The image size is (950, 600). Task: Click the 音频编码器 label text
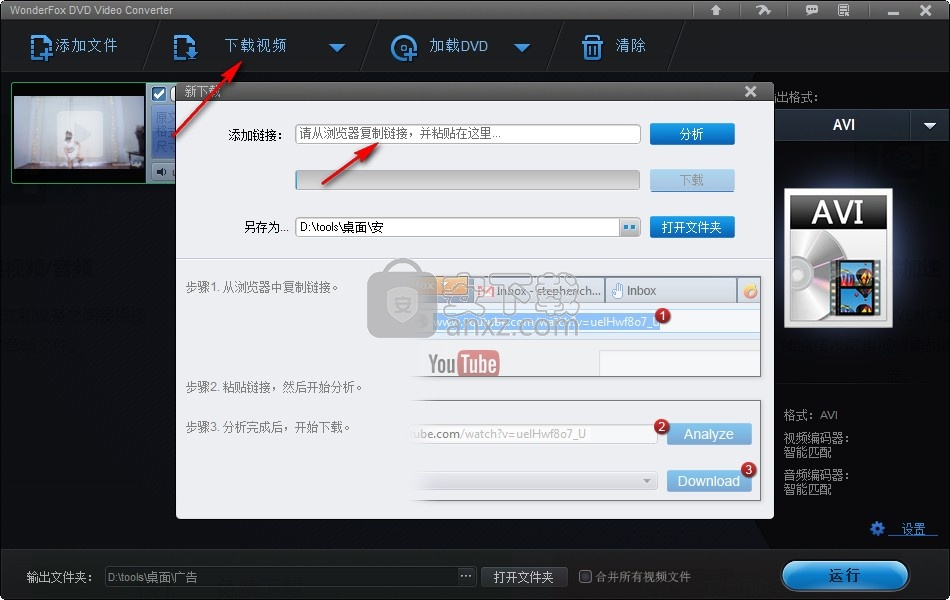[815, 475]
